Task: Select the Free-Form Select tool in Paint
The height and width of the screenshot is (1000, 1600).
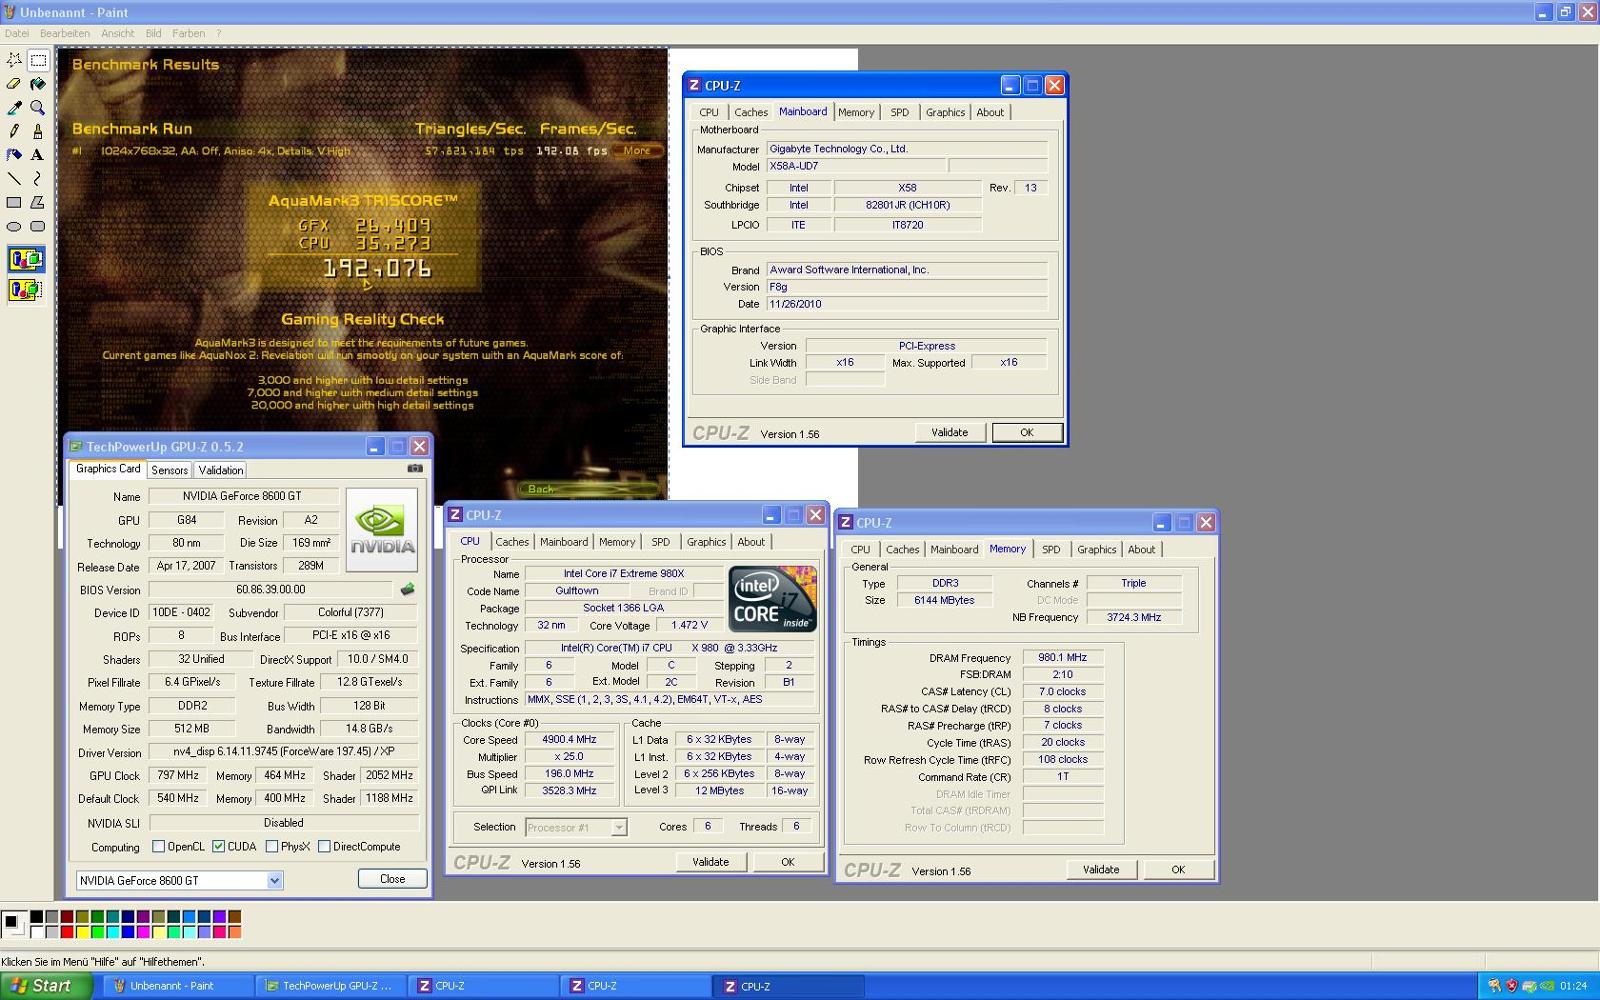Action: (x=14, y=60)
